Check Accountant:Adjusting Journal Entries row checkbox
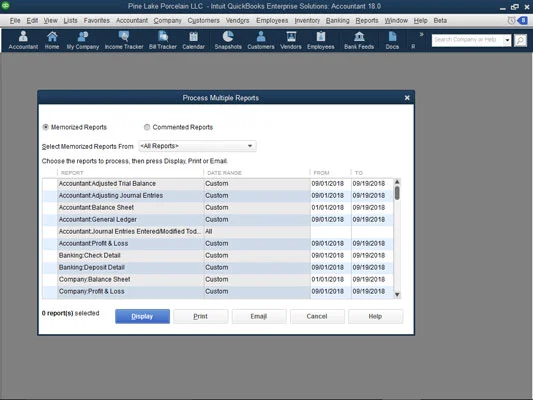The image size is (533, 400). [x=50, y=195]
